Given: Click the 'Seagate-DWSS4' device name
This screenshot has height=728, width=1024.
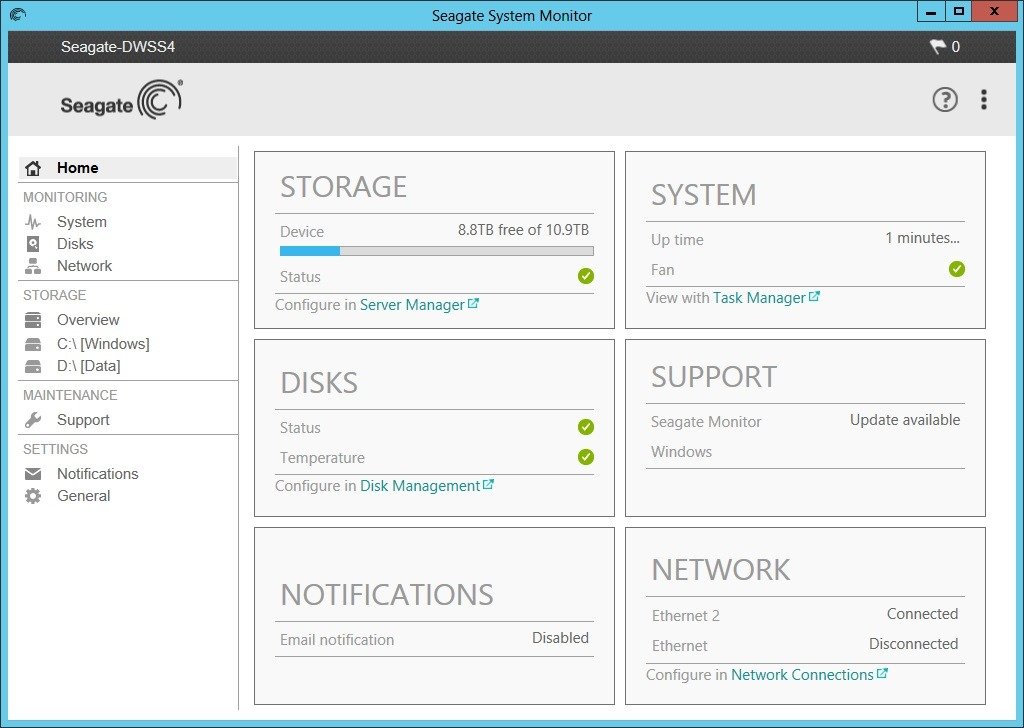Looking at the screenshot, I should (x=118, y=47).
